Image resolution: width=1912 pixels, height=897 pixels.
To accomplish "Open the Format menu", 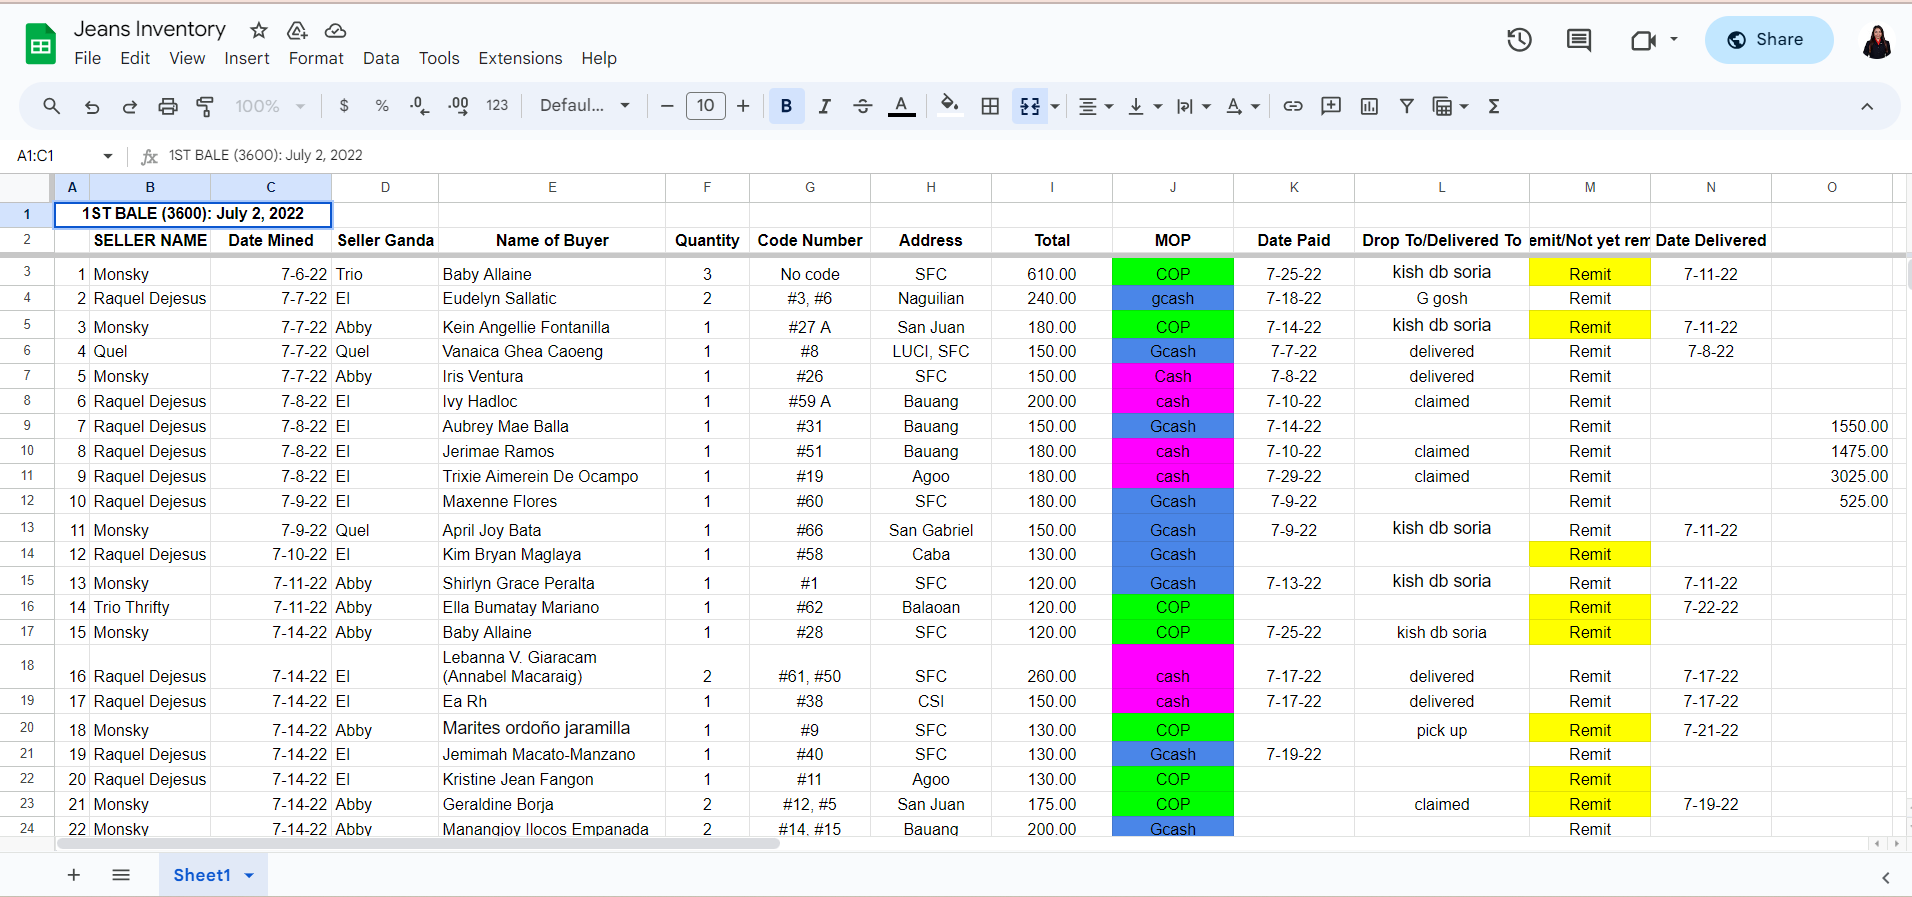I will (316, 58).
